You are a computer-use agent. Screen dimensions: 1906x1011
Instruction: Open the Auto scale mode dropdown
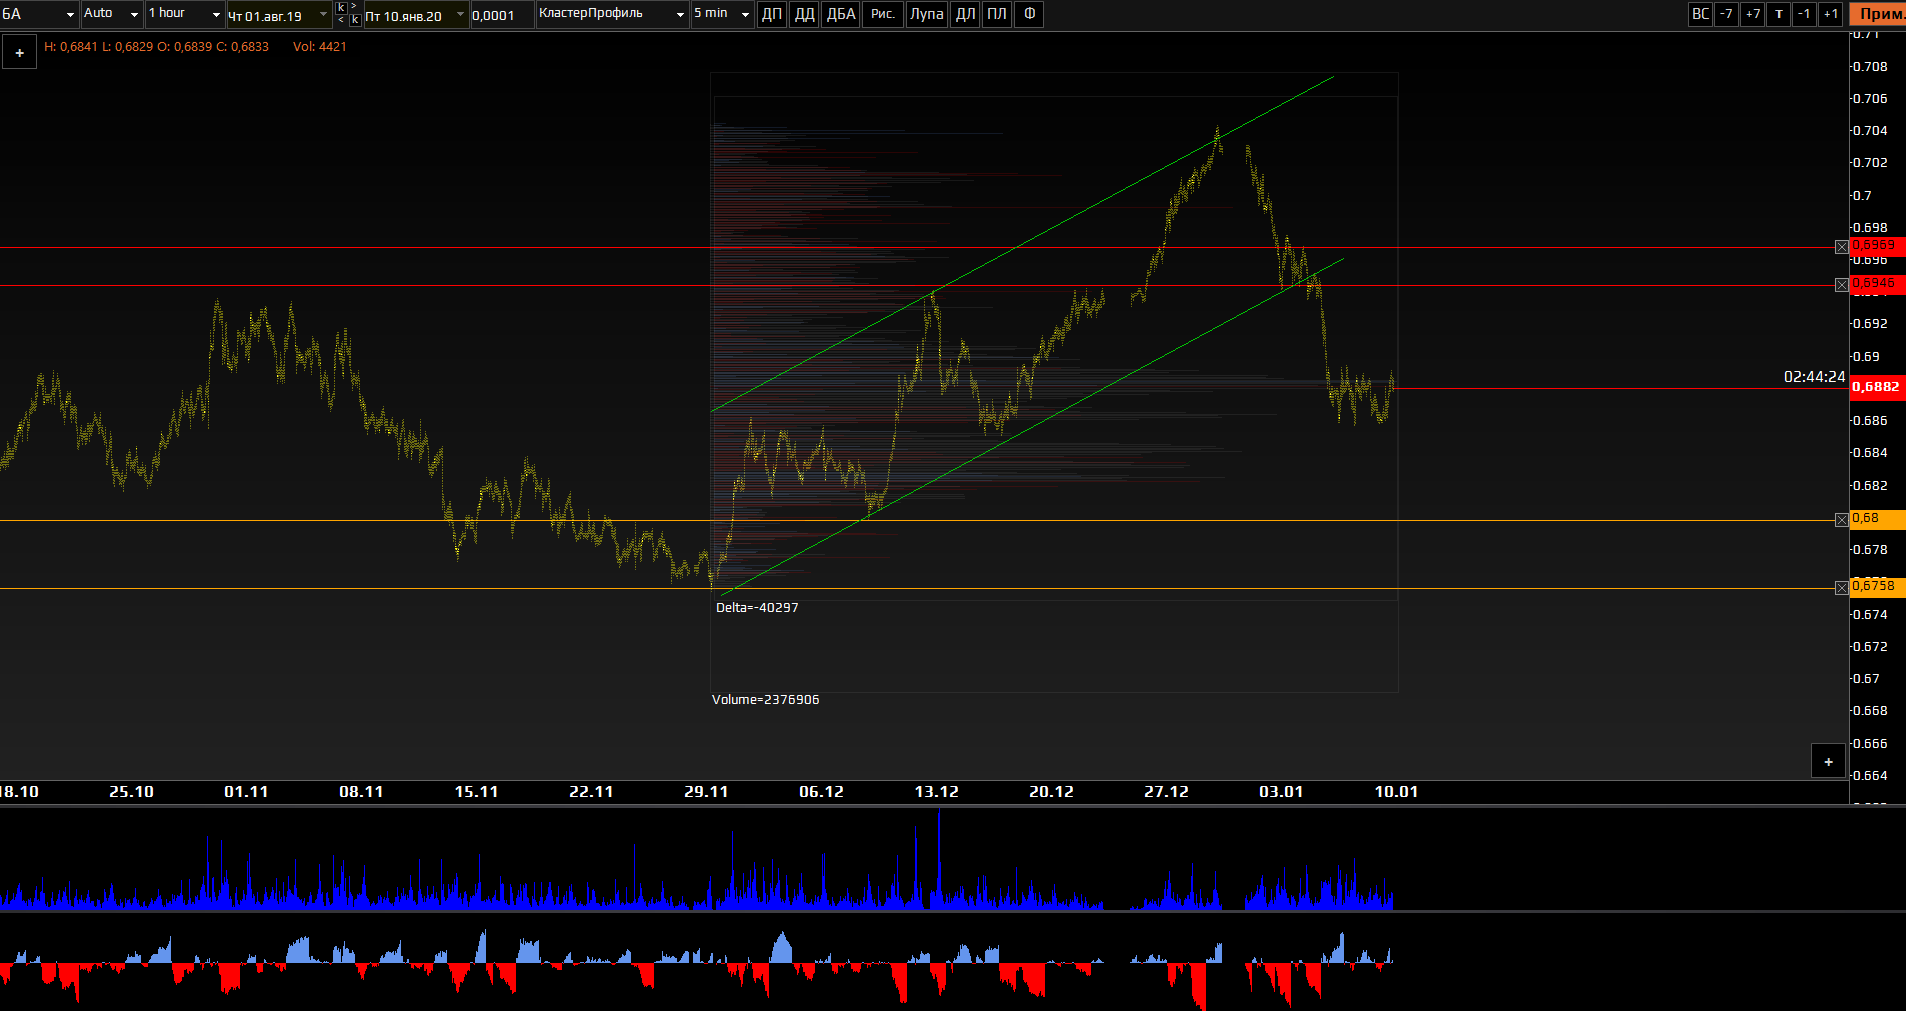pyautogui.click(x=111, y=14)
